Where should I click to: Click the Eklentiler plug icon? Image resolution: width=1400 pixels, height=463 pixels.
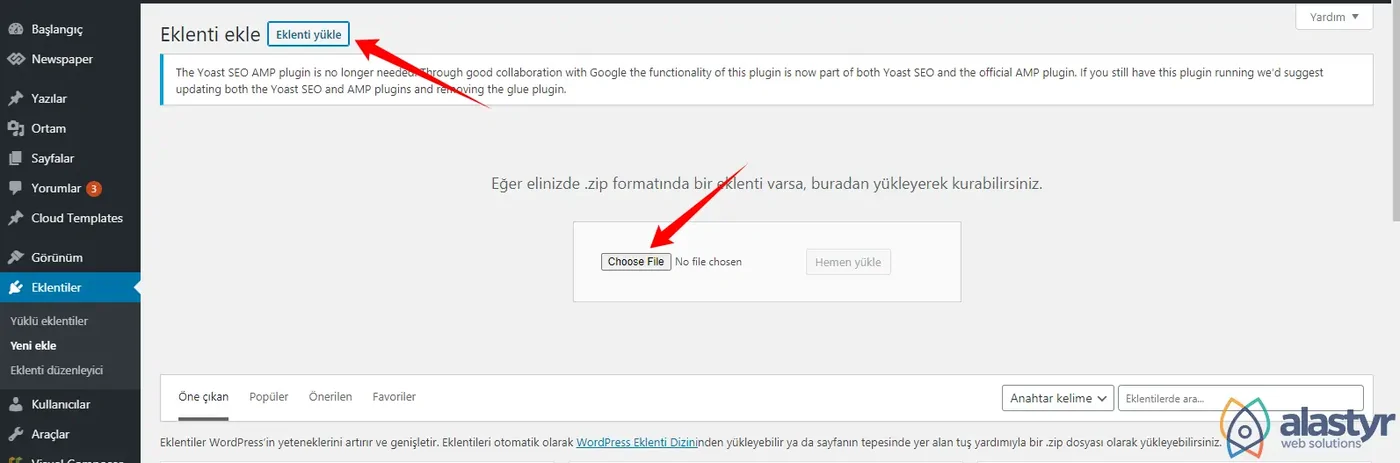click(x=16, y=288)
